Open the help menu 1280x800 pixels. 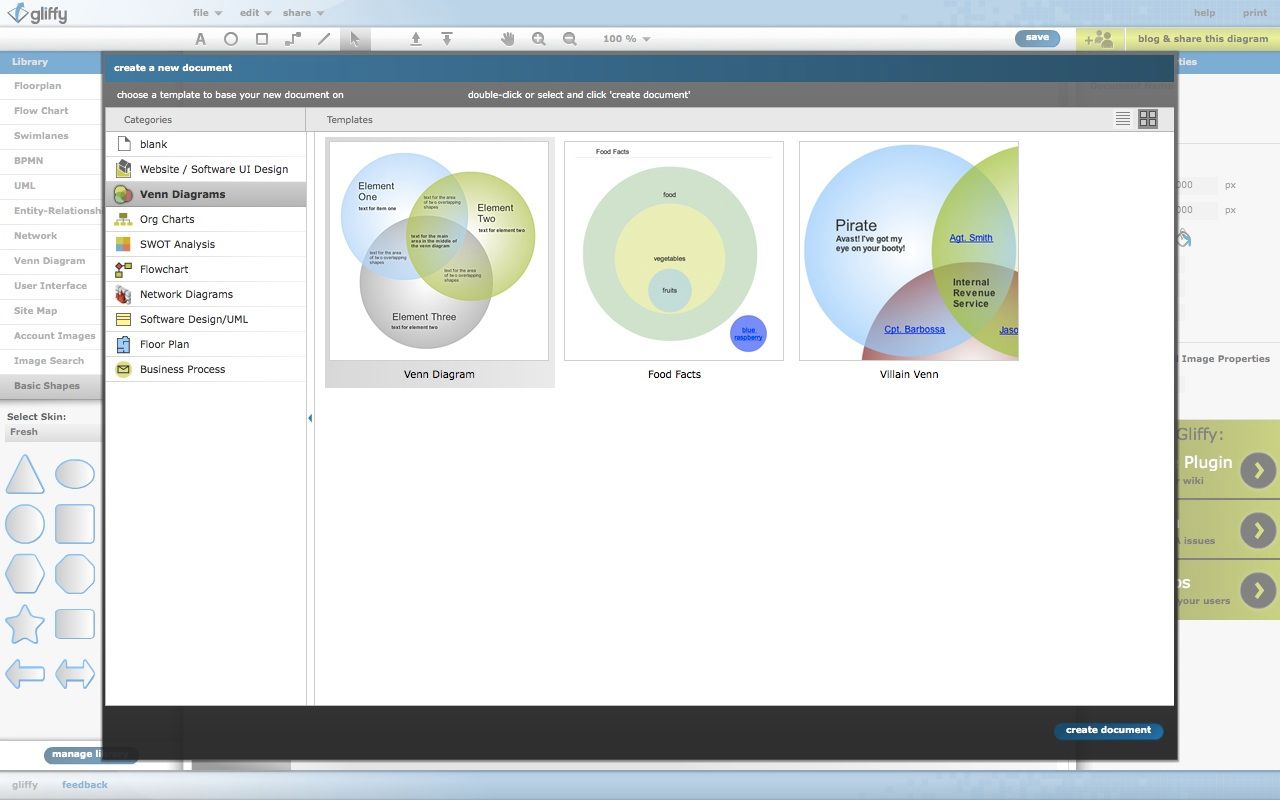click(x=1205, y=13)
